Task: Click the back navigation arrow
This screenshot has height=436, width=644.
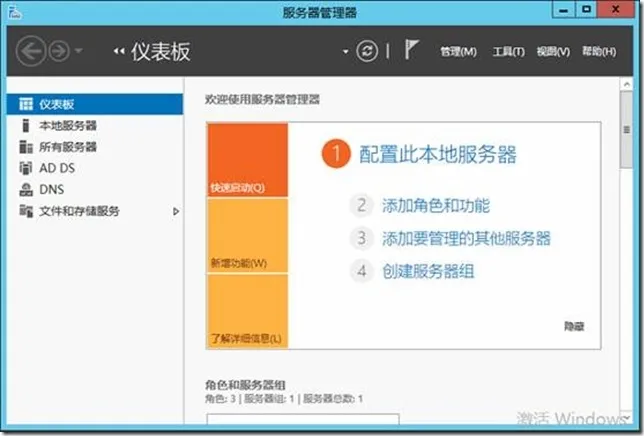Action: [x=31, y=51]
